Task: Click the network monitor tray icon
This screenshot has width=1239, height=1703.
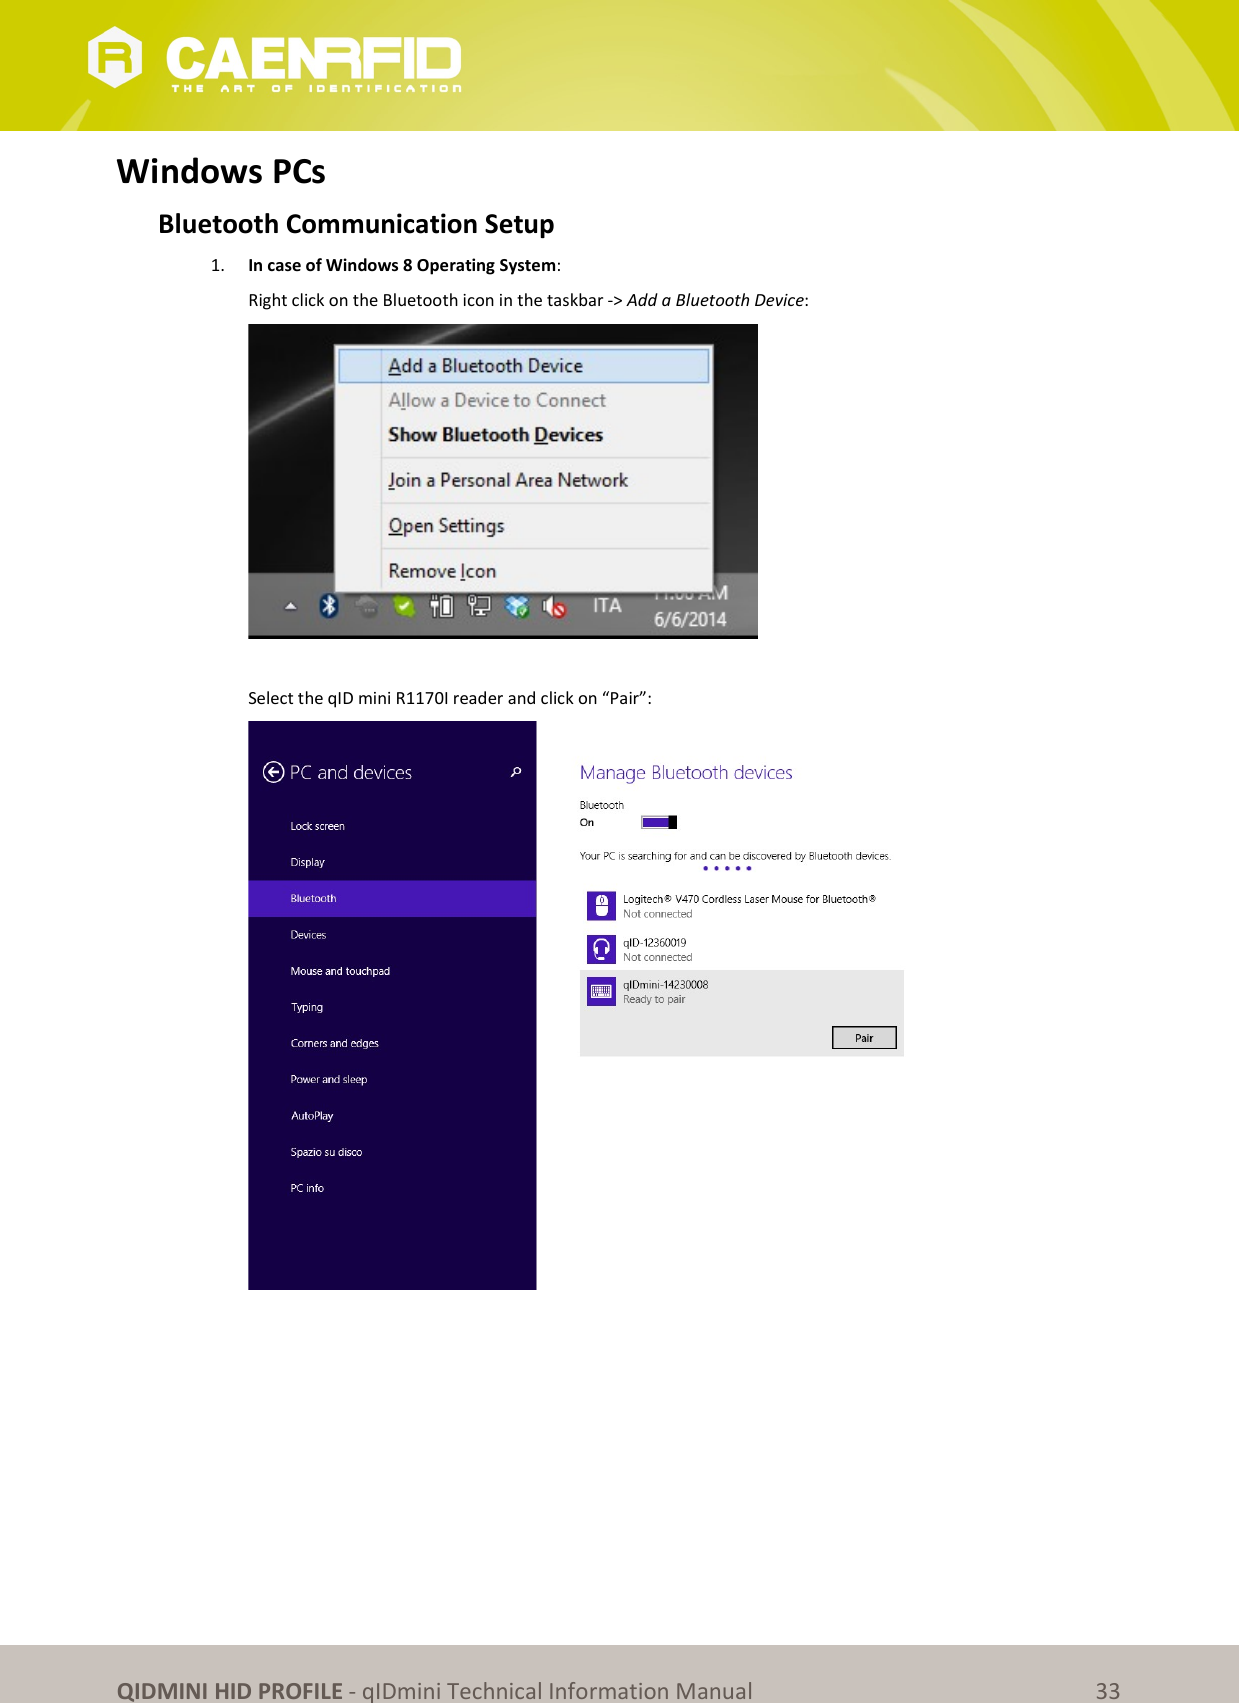Action: [479, 606]
